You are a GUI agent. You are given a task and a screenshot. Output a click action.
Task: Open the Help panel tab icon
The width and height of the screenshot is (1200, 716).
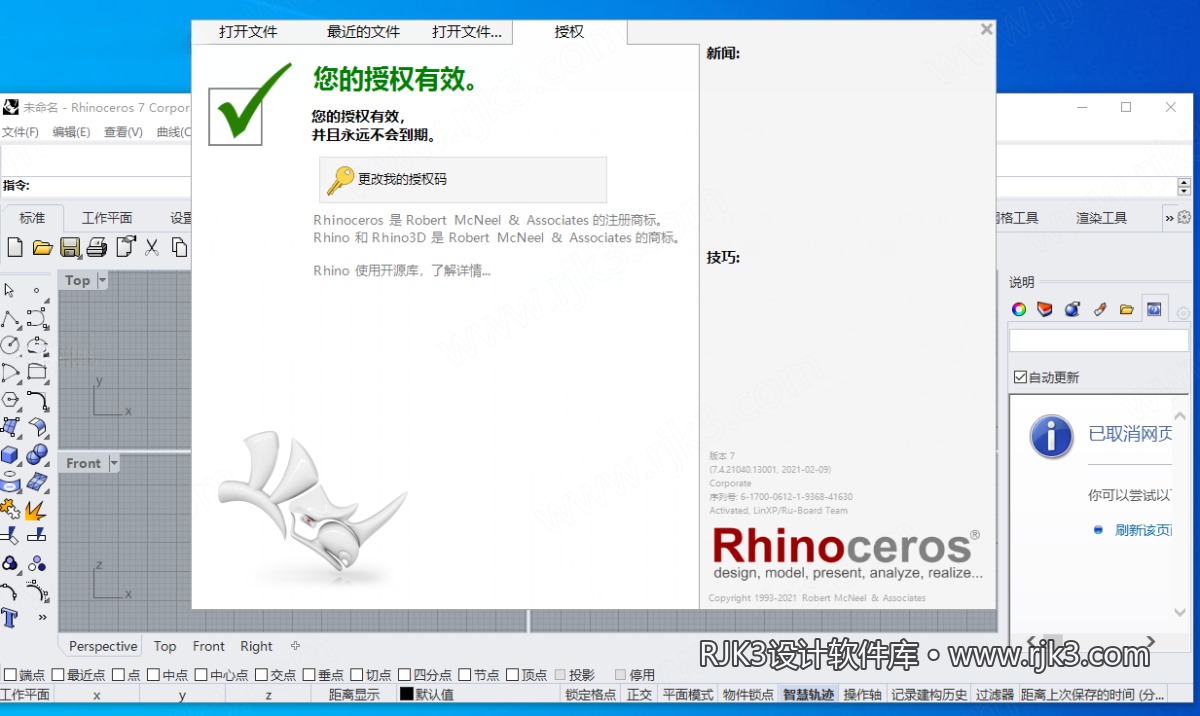(x=1154, y=309)
